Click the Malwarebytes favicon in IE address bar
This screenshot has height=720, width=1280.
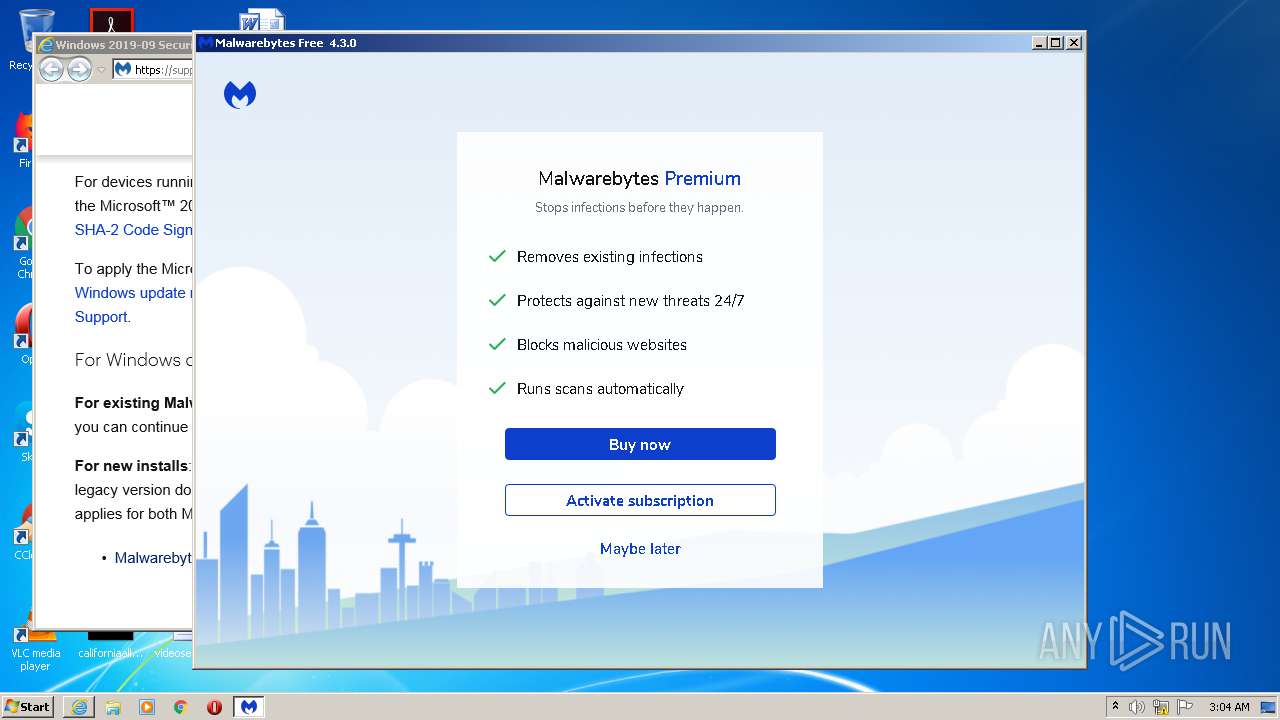(123, 69)
